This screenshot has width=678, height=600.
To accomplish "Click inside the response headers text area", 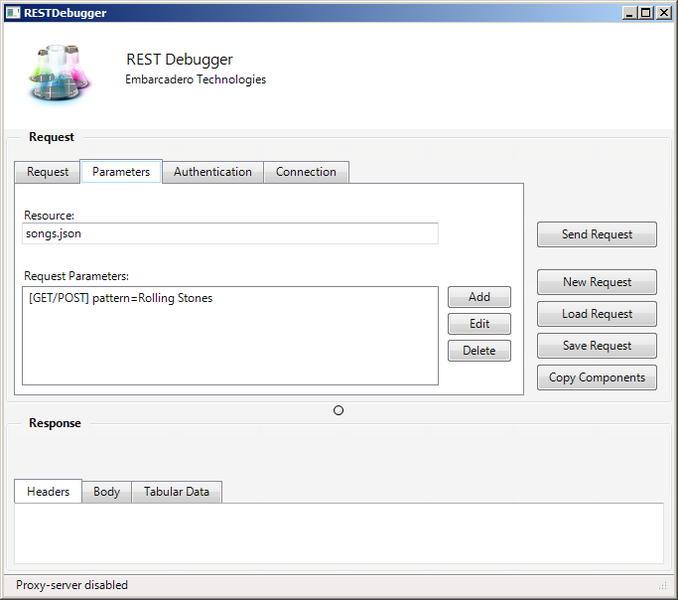I will [339, 533].
